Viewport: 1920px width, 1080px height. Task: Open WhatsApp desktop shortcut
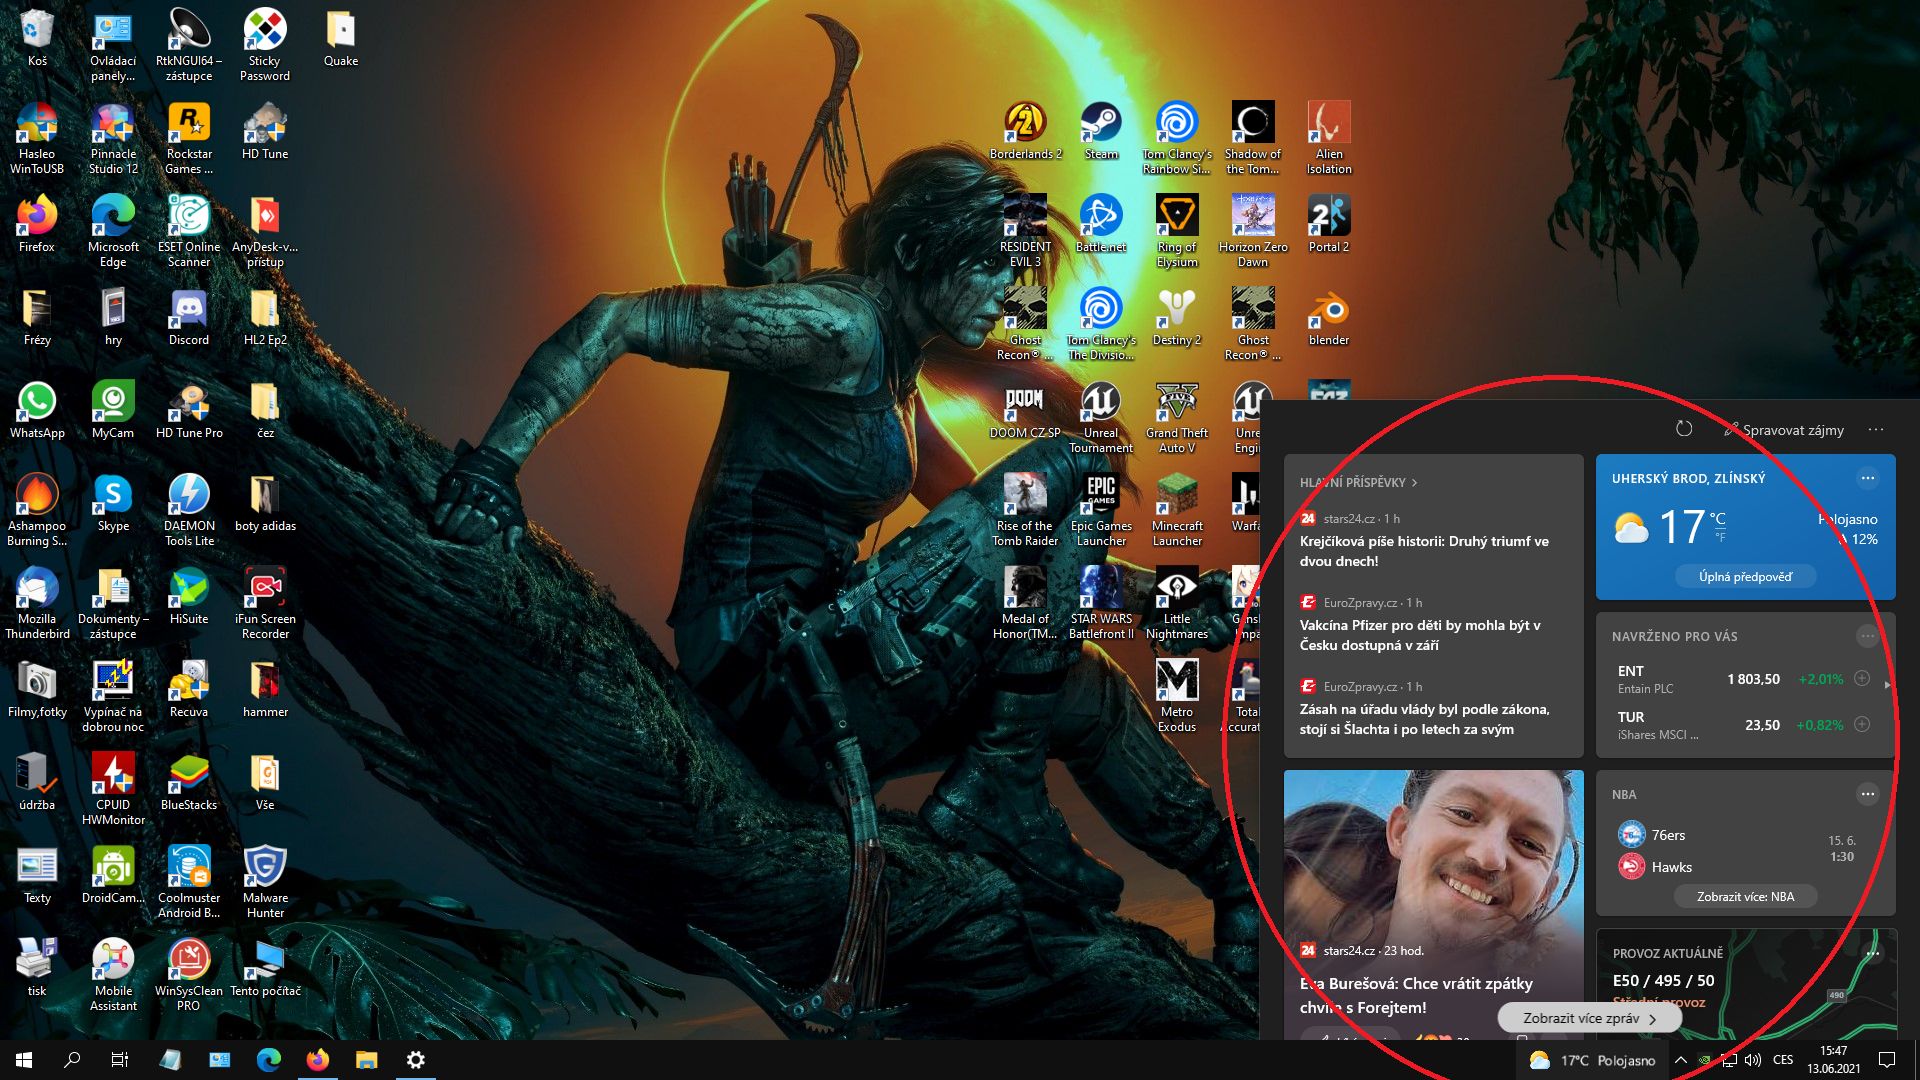[37, 404]
